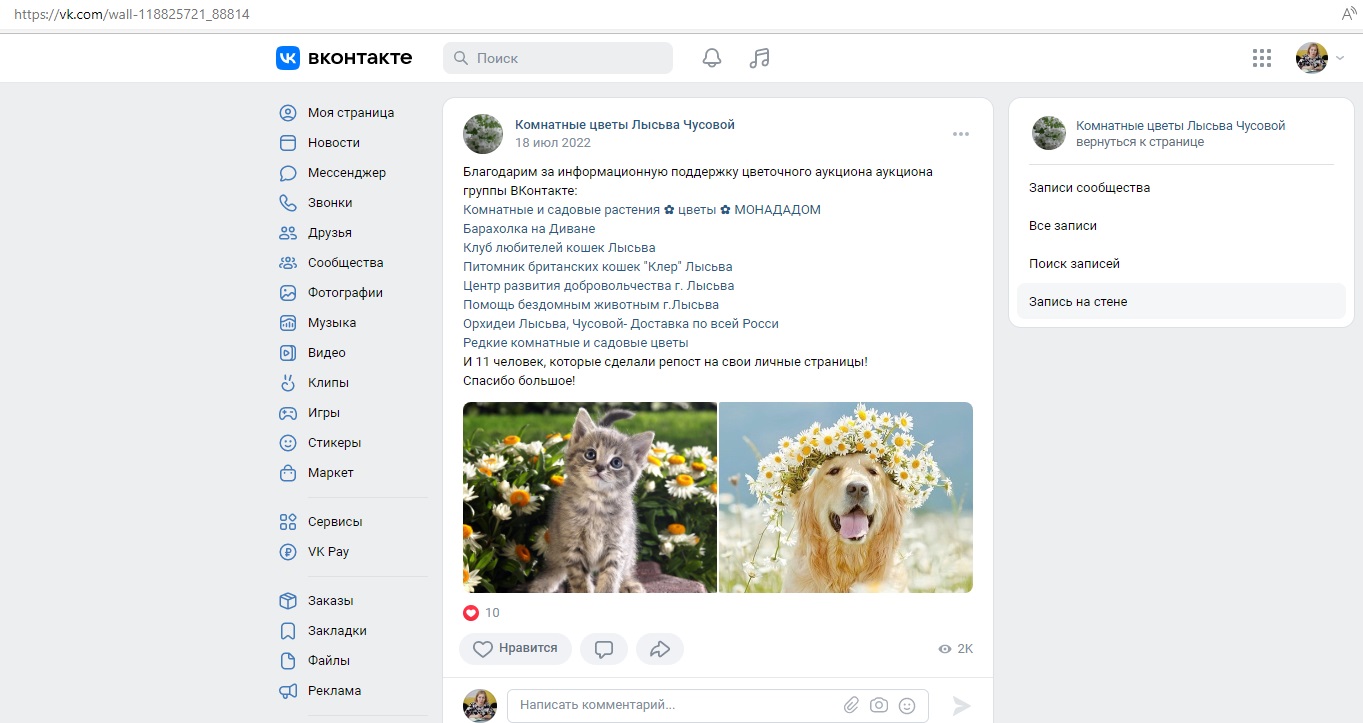Click the post date 18 июл 2022
1363x723 pixels.
tap(553, 143)
